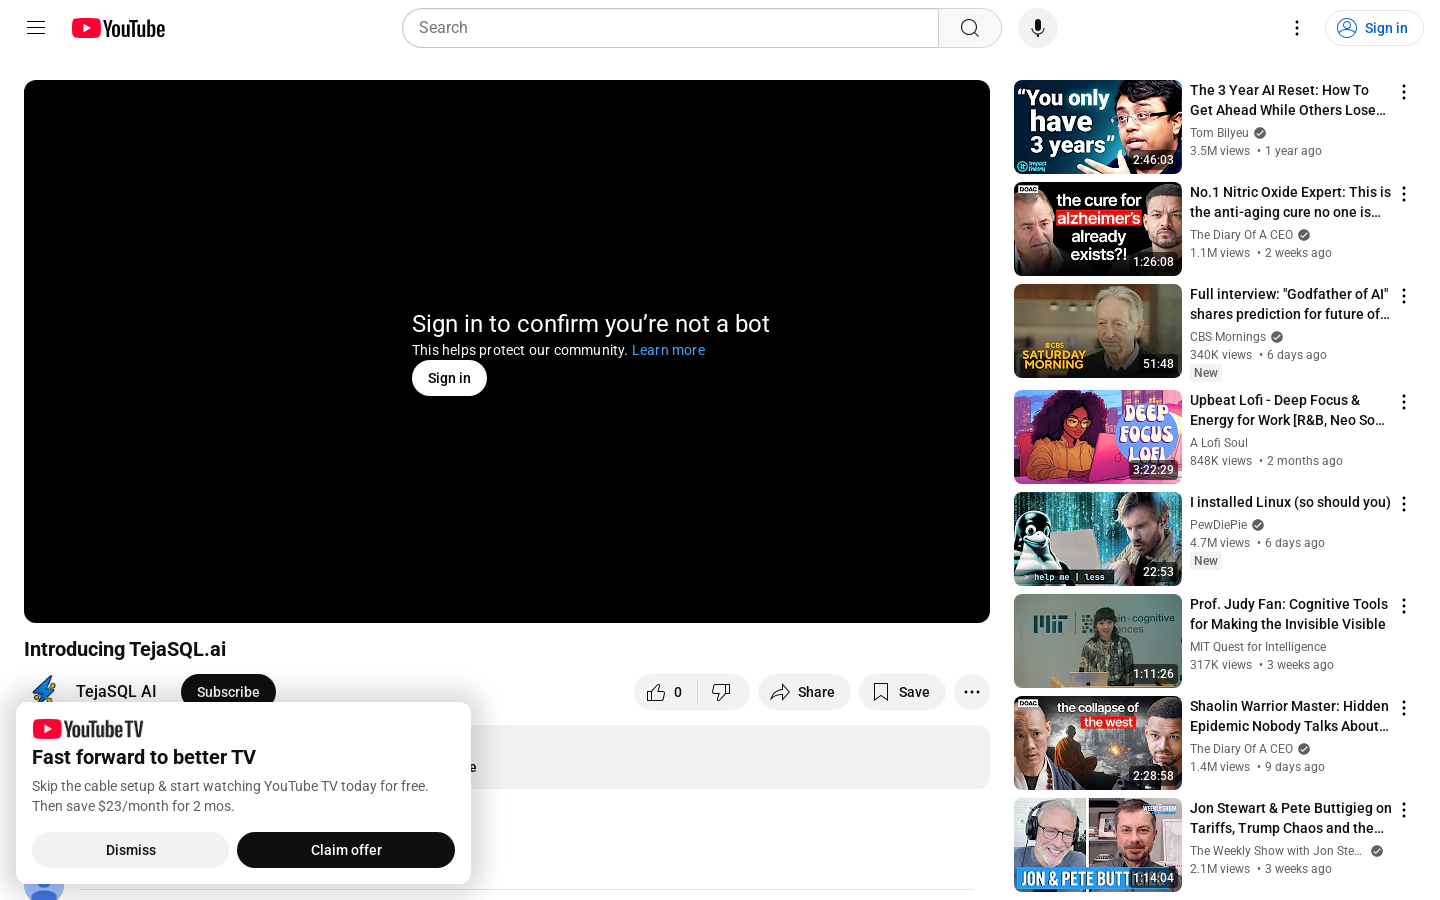Open the settings three-dot menu in the header
This screenshot has width=1440, height=900.
(x=1297, y=28)
